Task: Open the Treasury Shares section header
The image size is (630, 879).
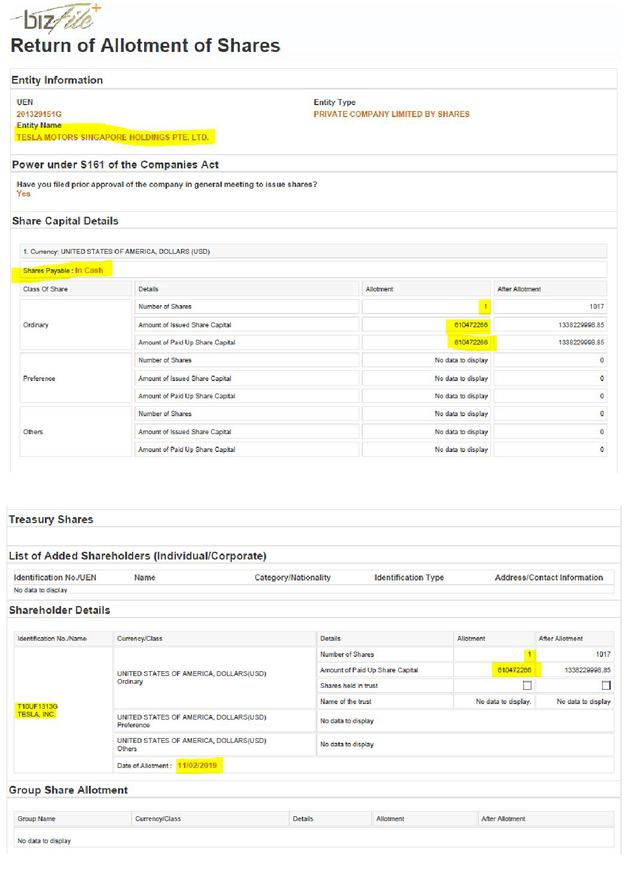Action: [51, 519]
